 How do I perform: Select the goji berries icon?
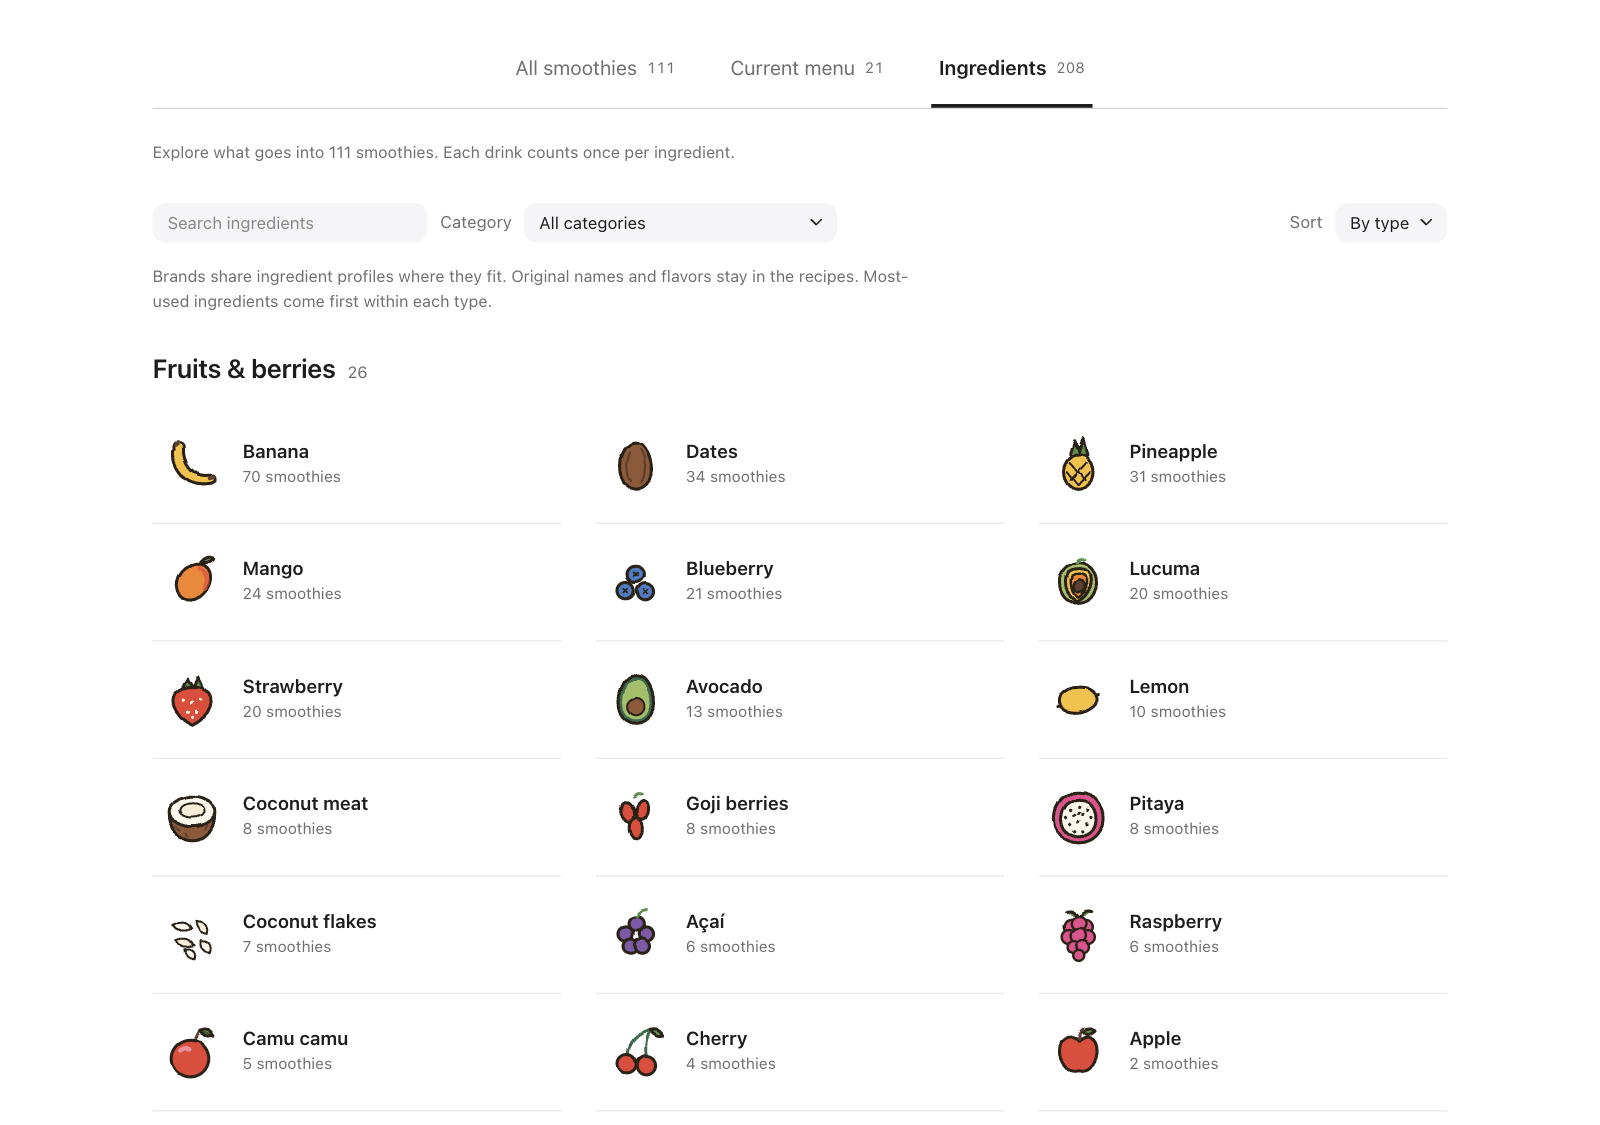tap(636, 816)
